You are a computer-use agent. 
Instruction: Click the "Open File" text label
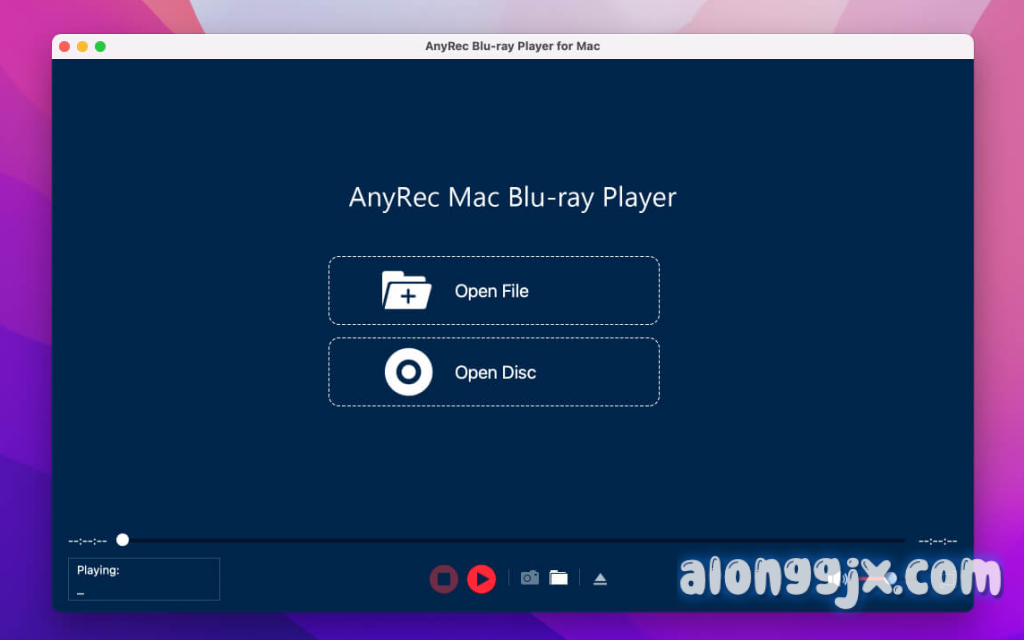click(491, 291)
